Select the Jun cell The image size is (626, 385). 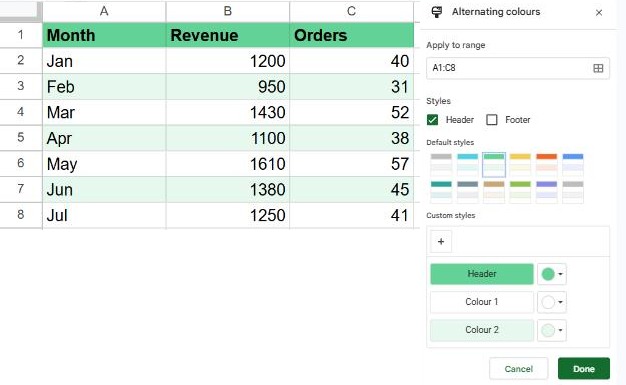click(x=104, y=189)
